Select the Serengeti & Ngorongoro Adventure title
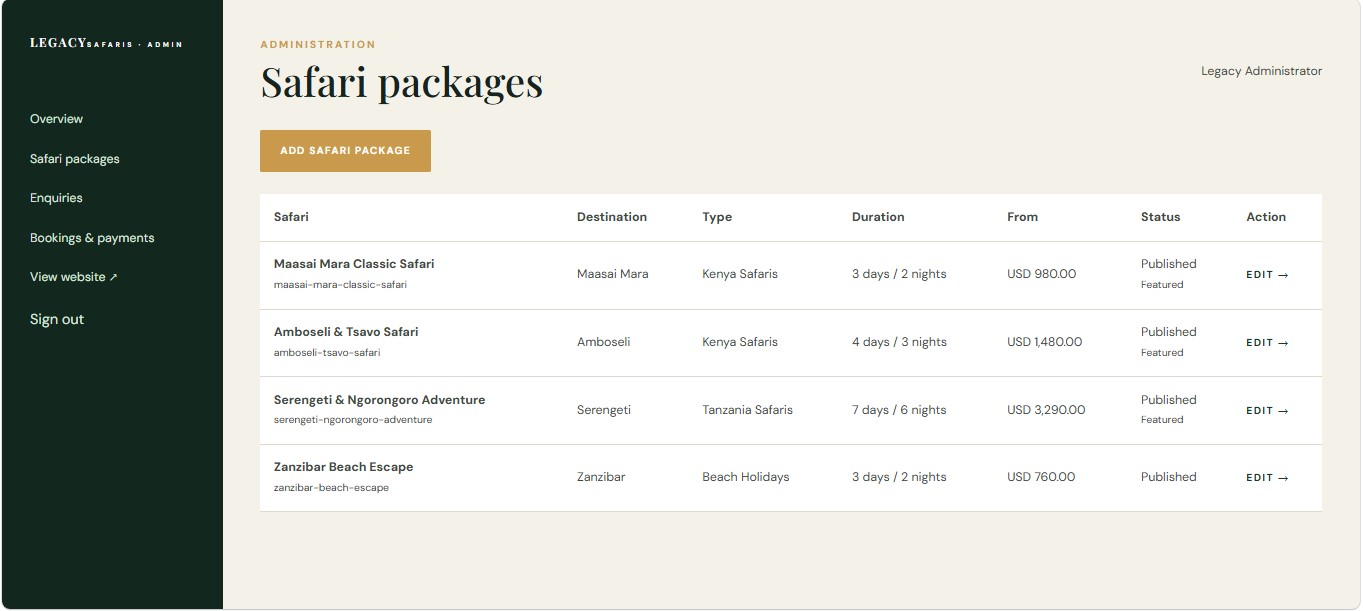The width and height of the screenshot is (1363, 611). click(379, 400)
